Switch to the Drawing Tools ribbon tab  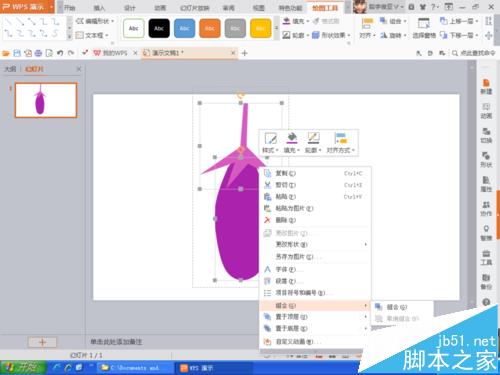[325, 8]
